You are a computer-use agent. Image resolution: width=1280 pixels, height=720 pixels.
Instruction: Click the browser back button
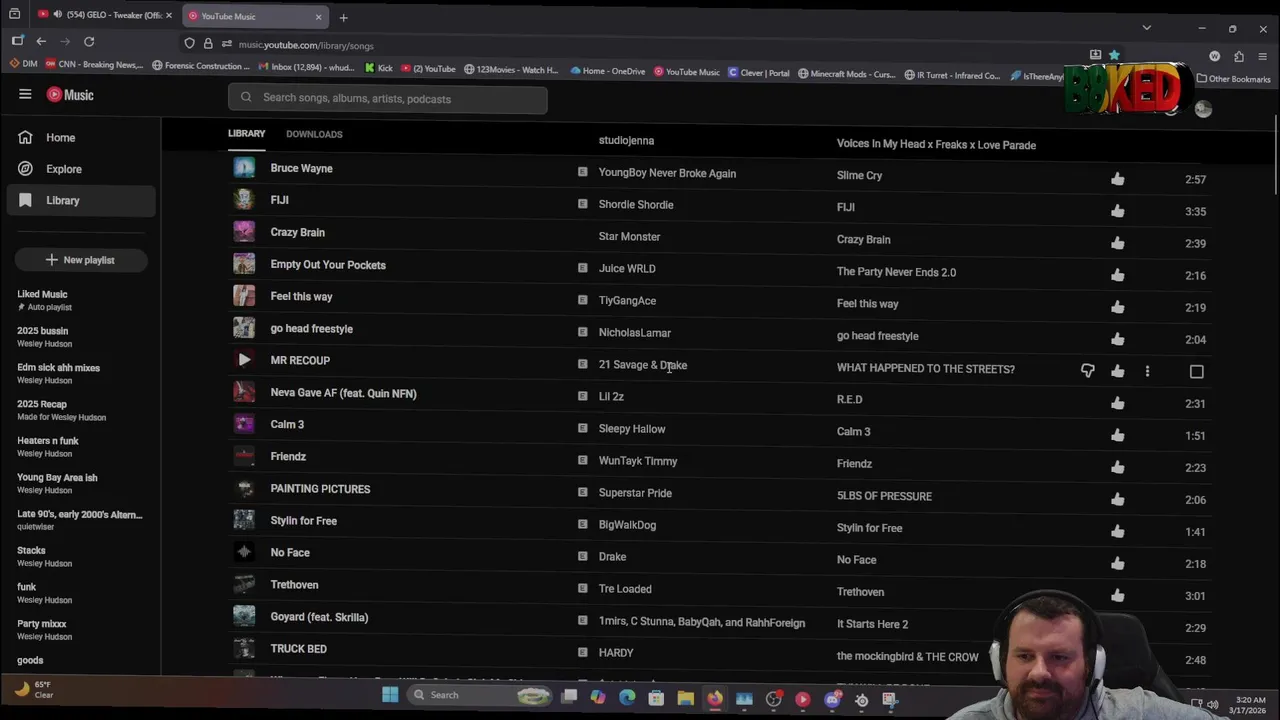pyautogui.click(x=41, y=41)
